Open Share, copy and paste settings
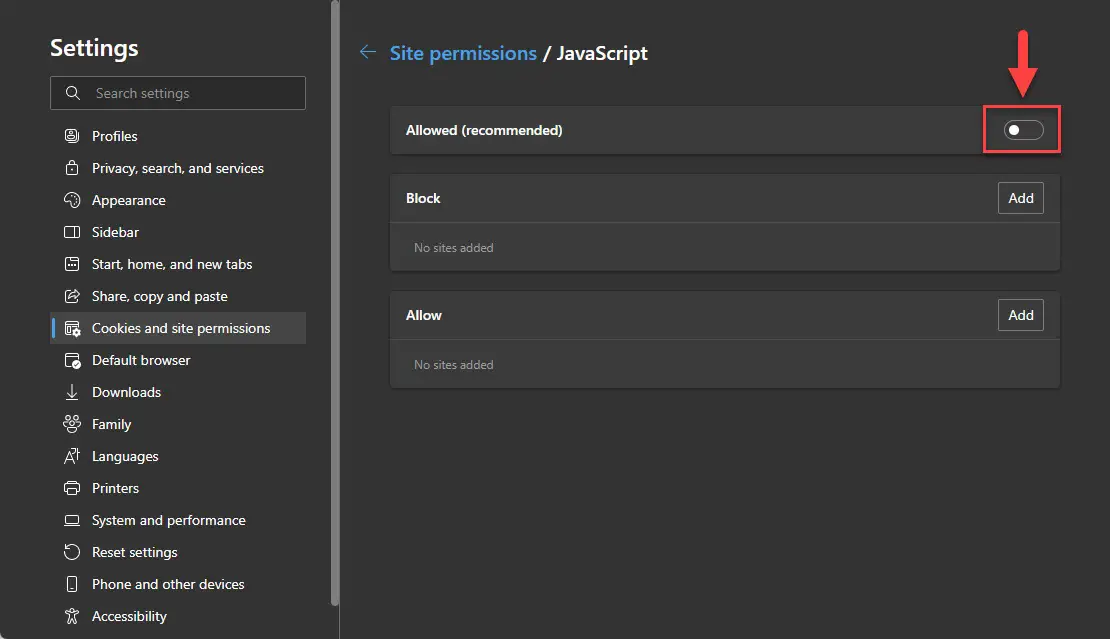The width and height of the screenshot is (1110, 639). [178, 296]
